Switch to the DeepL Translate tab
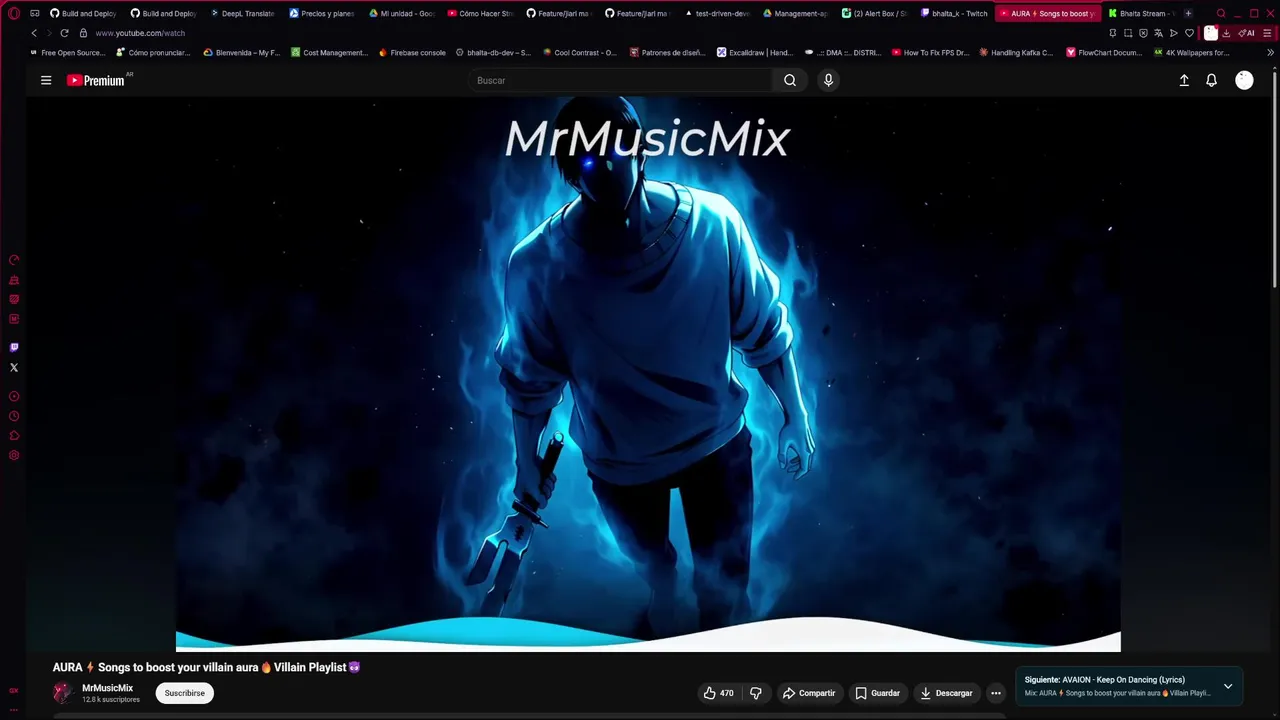This screenshot has height=720, width=1280. coord(243,13)
